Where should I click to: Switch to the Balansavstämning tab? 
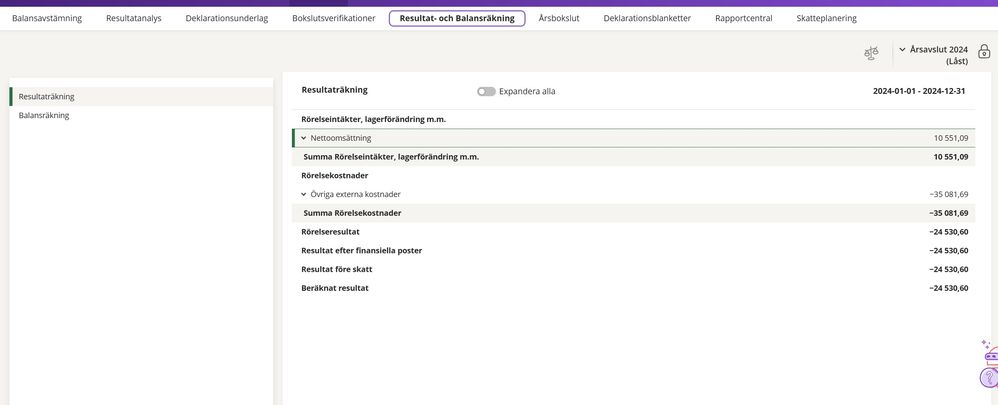coord(47,18)
